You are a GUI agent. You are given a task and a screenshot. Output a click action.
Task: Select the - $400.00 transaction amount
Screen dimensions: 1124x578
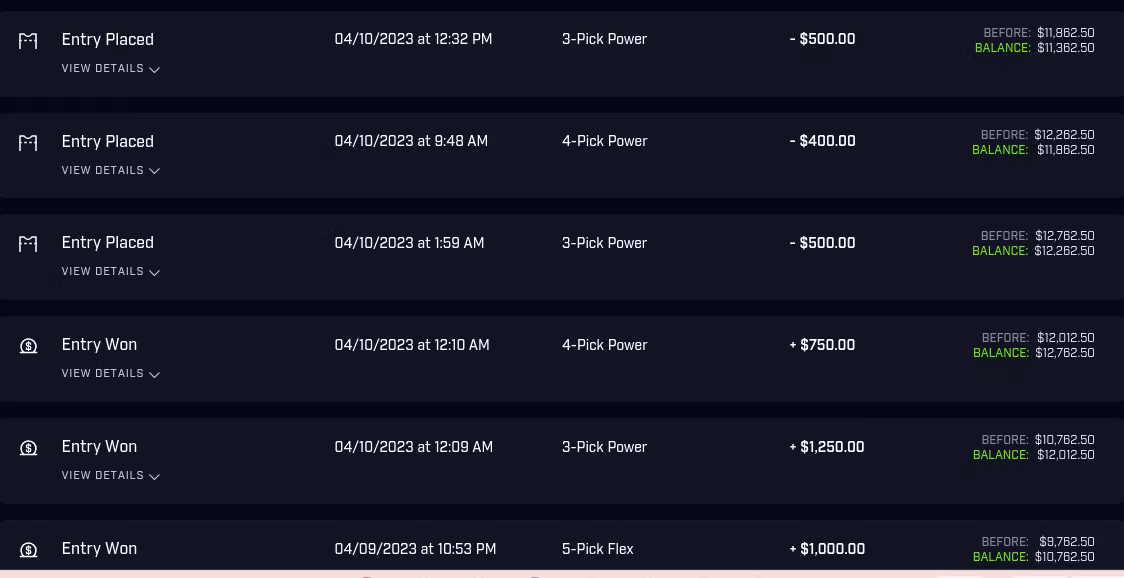(822, 142)
